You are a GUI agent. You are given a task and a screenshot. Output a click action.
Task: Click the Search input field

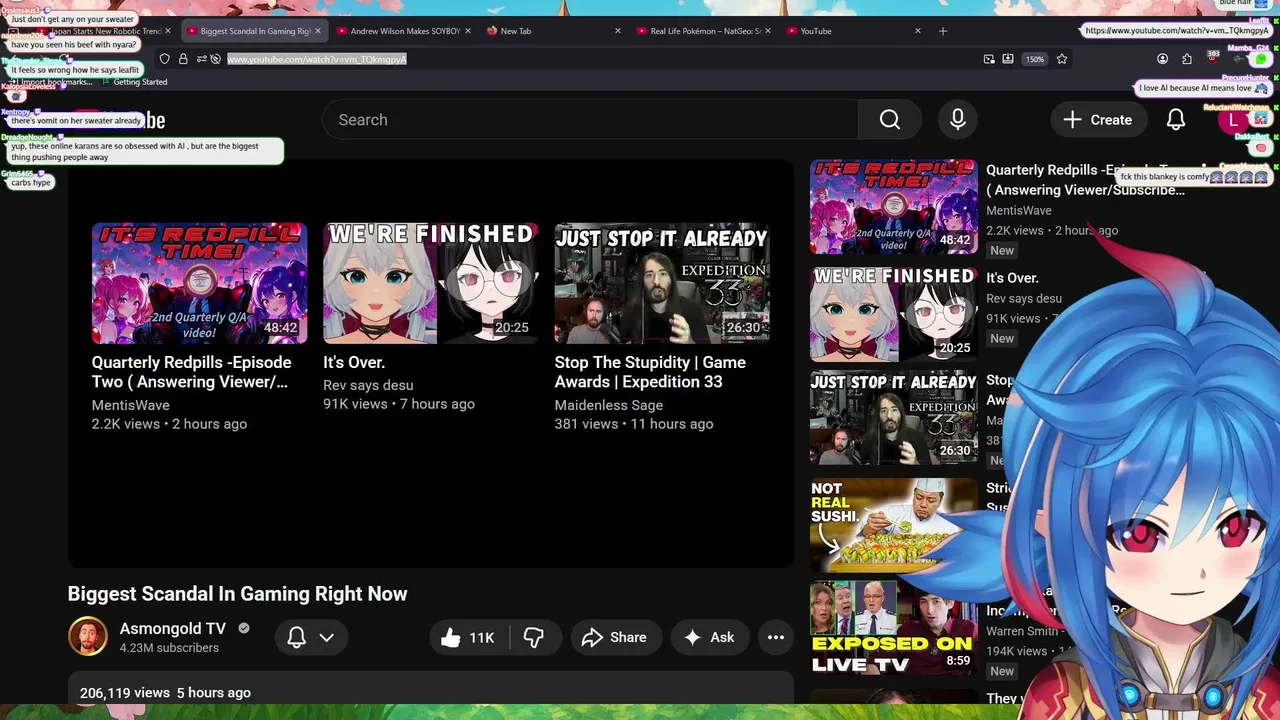click(x=590, y=120)
